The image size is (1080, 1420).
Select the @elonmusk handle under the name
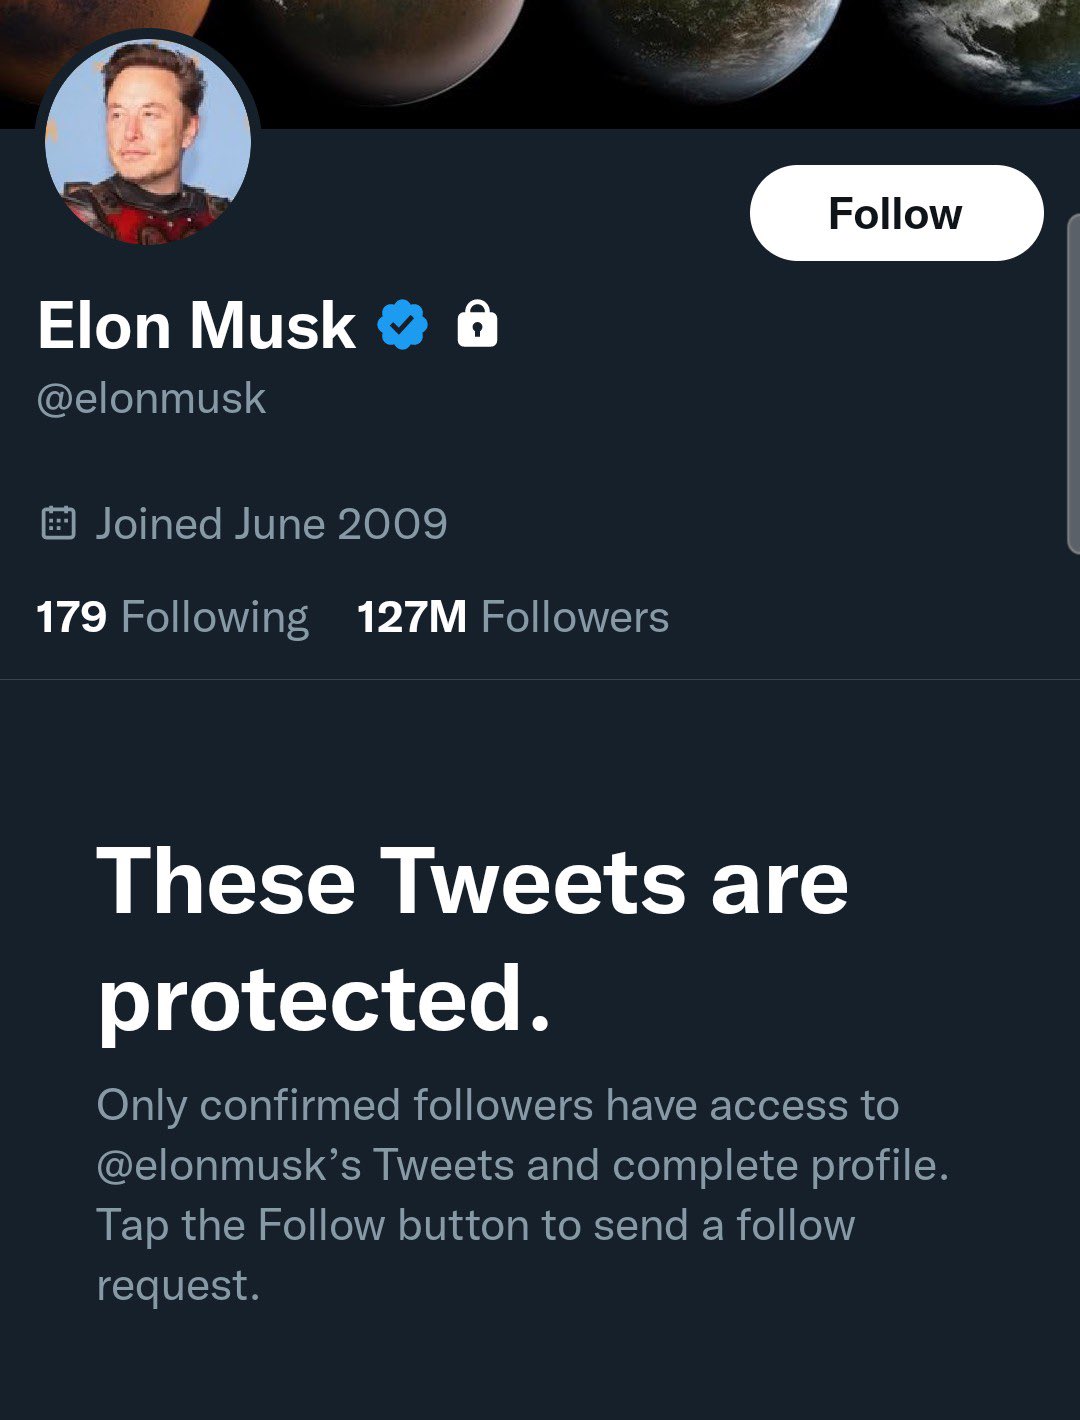coord(151,398)
